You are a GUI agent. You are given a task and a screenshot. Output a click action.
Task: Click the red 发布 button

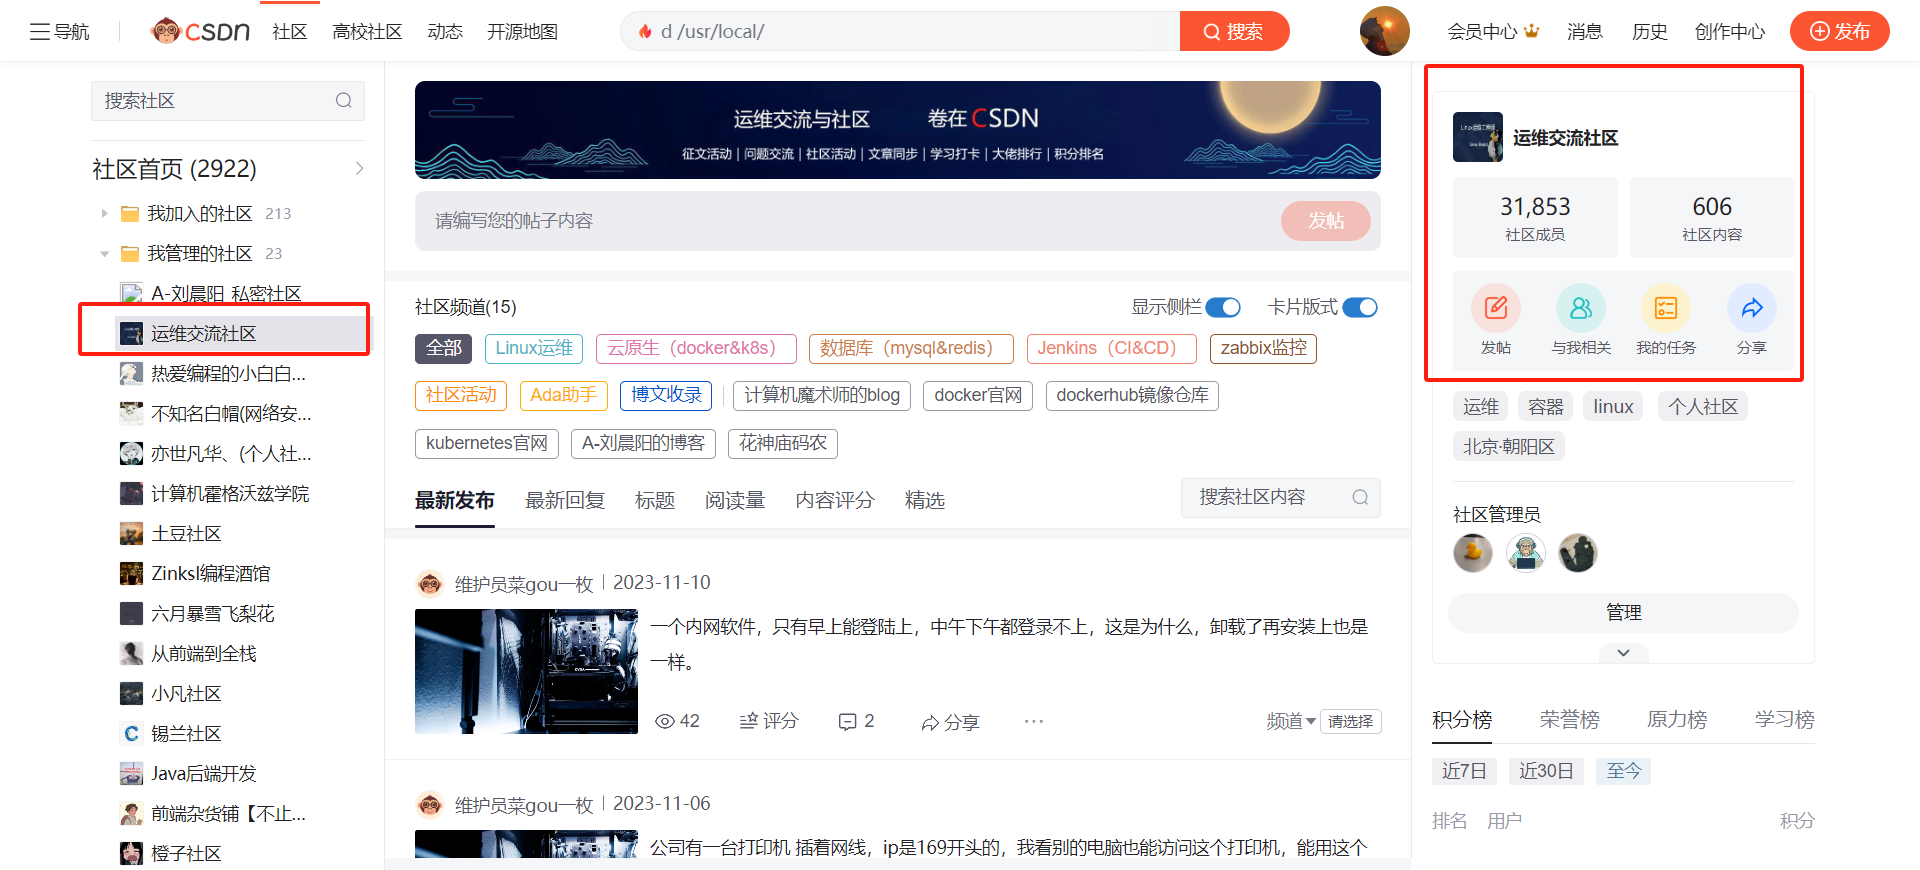point(1840,31)
